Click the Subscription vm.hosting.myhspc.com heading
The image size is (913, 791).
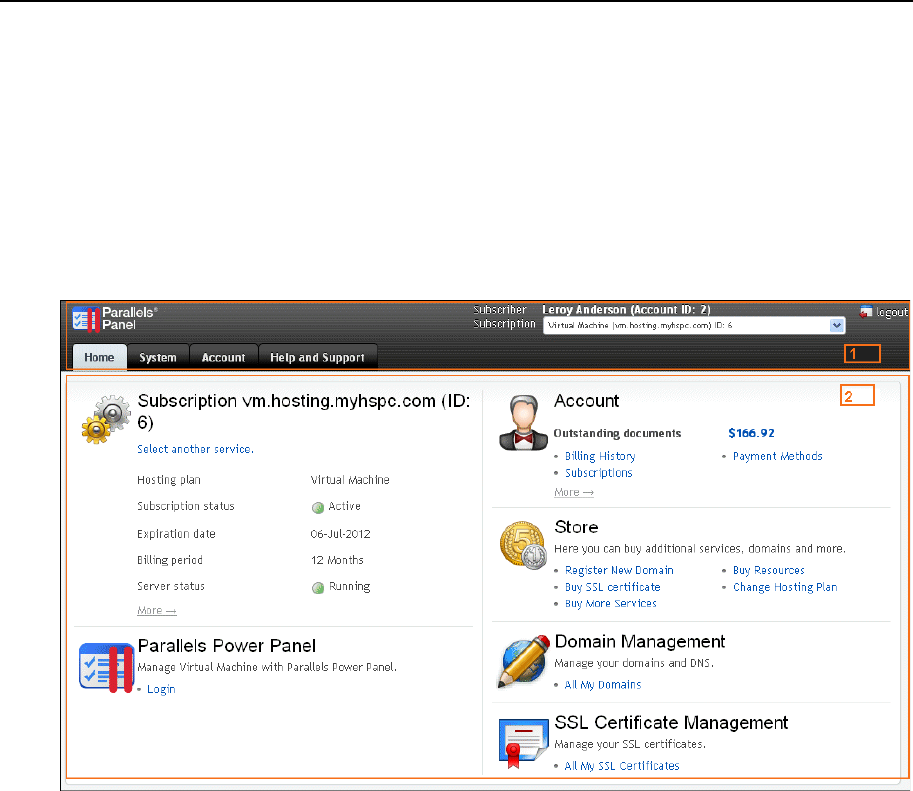(303, 411)
